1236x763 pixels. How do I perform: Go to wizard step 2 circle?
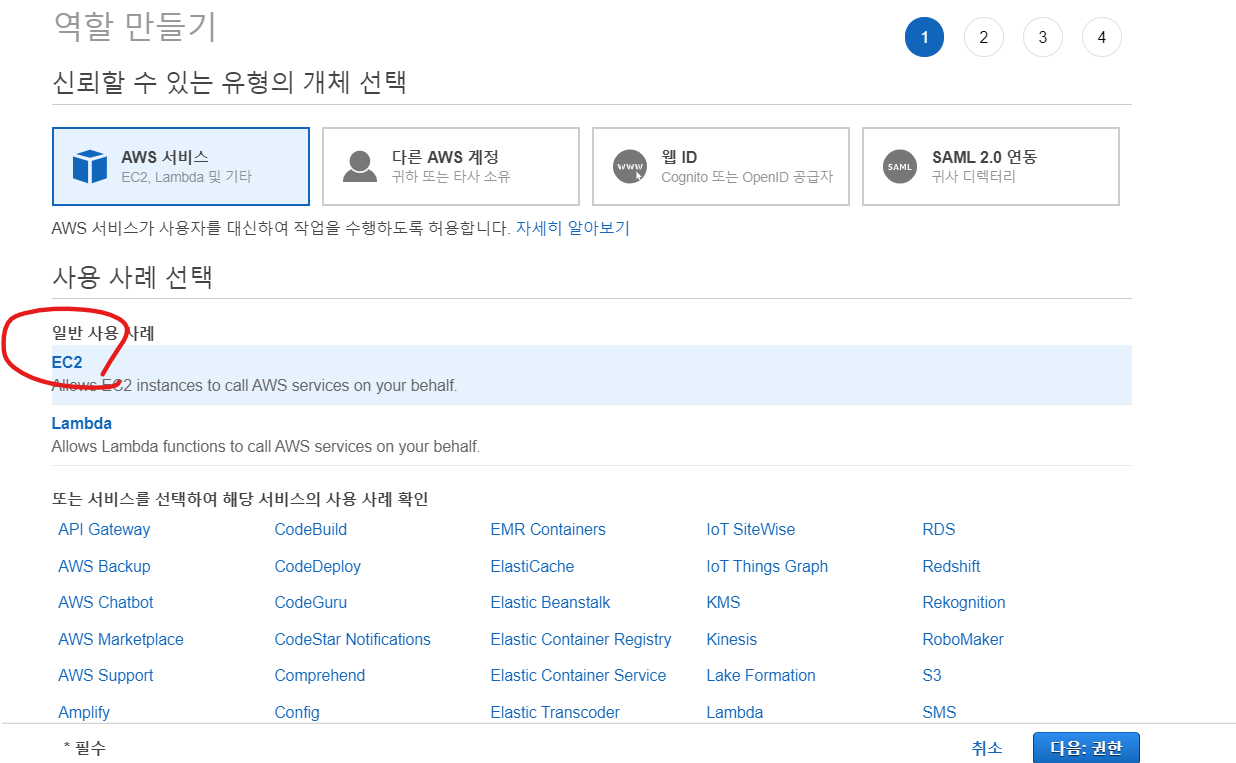point(984,37)
